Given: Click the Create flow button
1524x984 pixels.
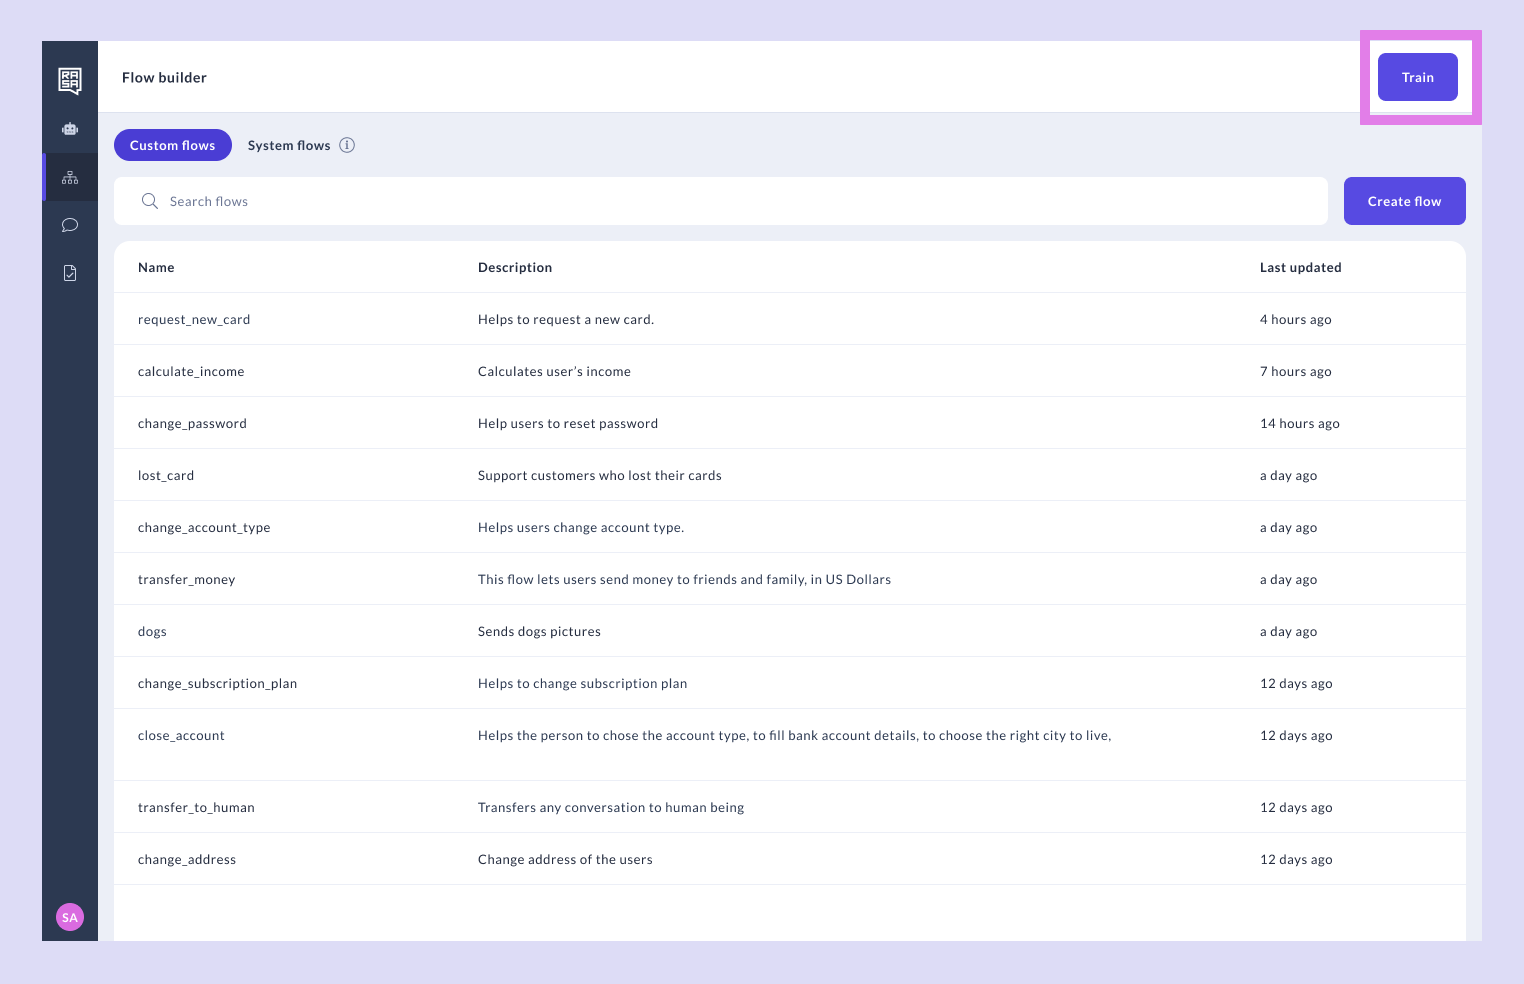Looking at the screenshot, I should (1404, 201).
